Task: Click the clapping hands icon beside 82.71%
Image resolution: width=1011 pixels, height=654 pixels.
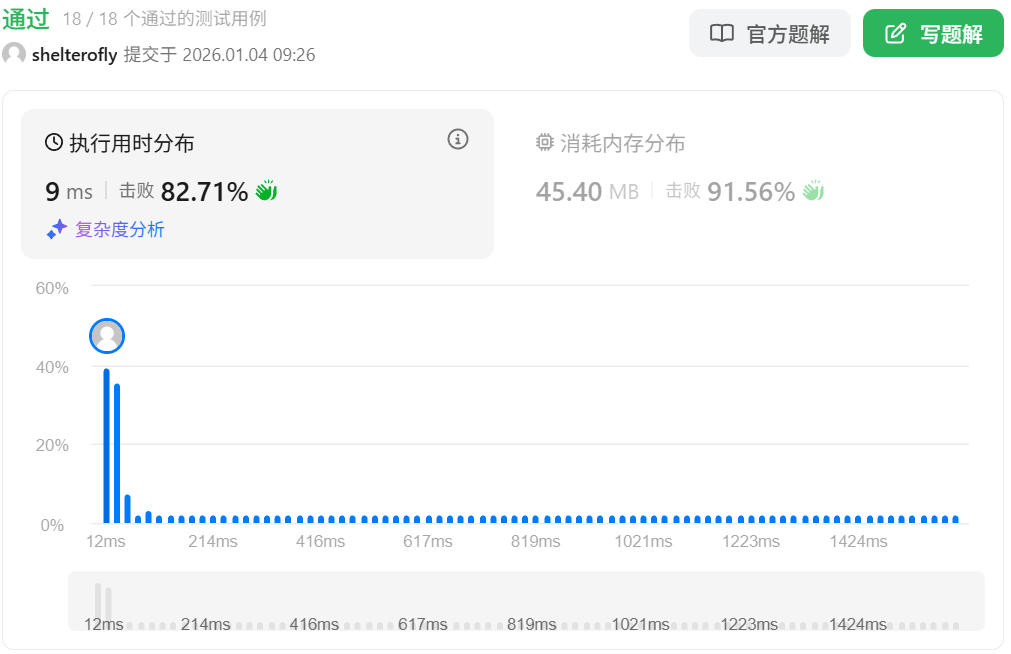Action: click(x=266, y=191)
